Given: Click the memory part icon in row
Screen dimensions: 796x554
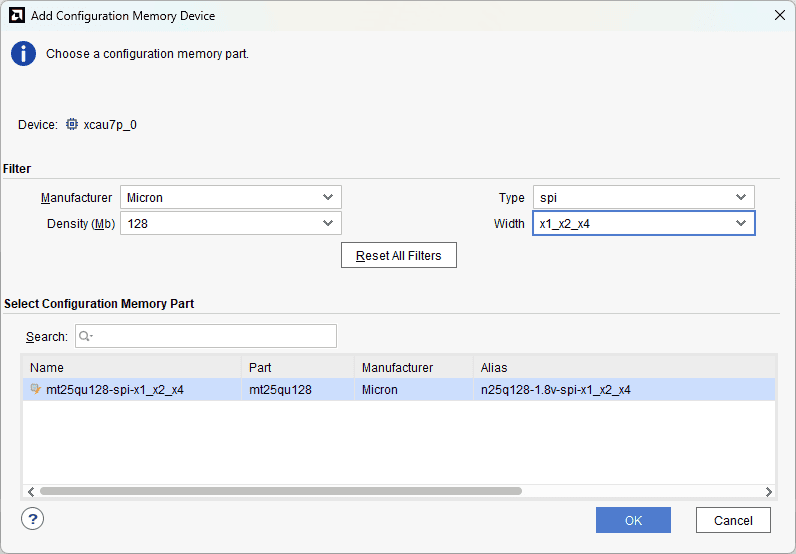Looking at the screenshot, I should pos(36,390).
